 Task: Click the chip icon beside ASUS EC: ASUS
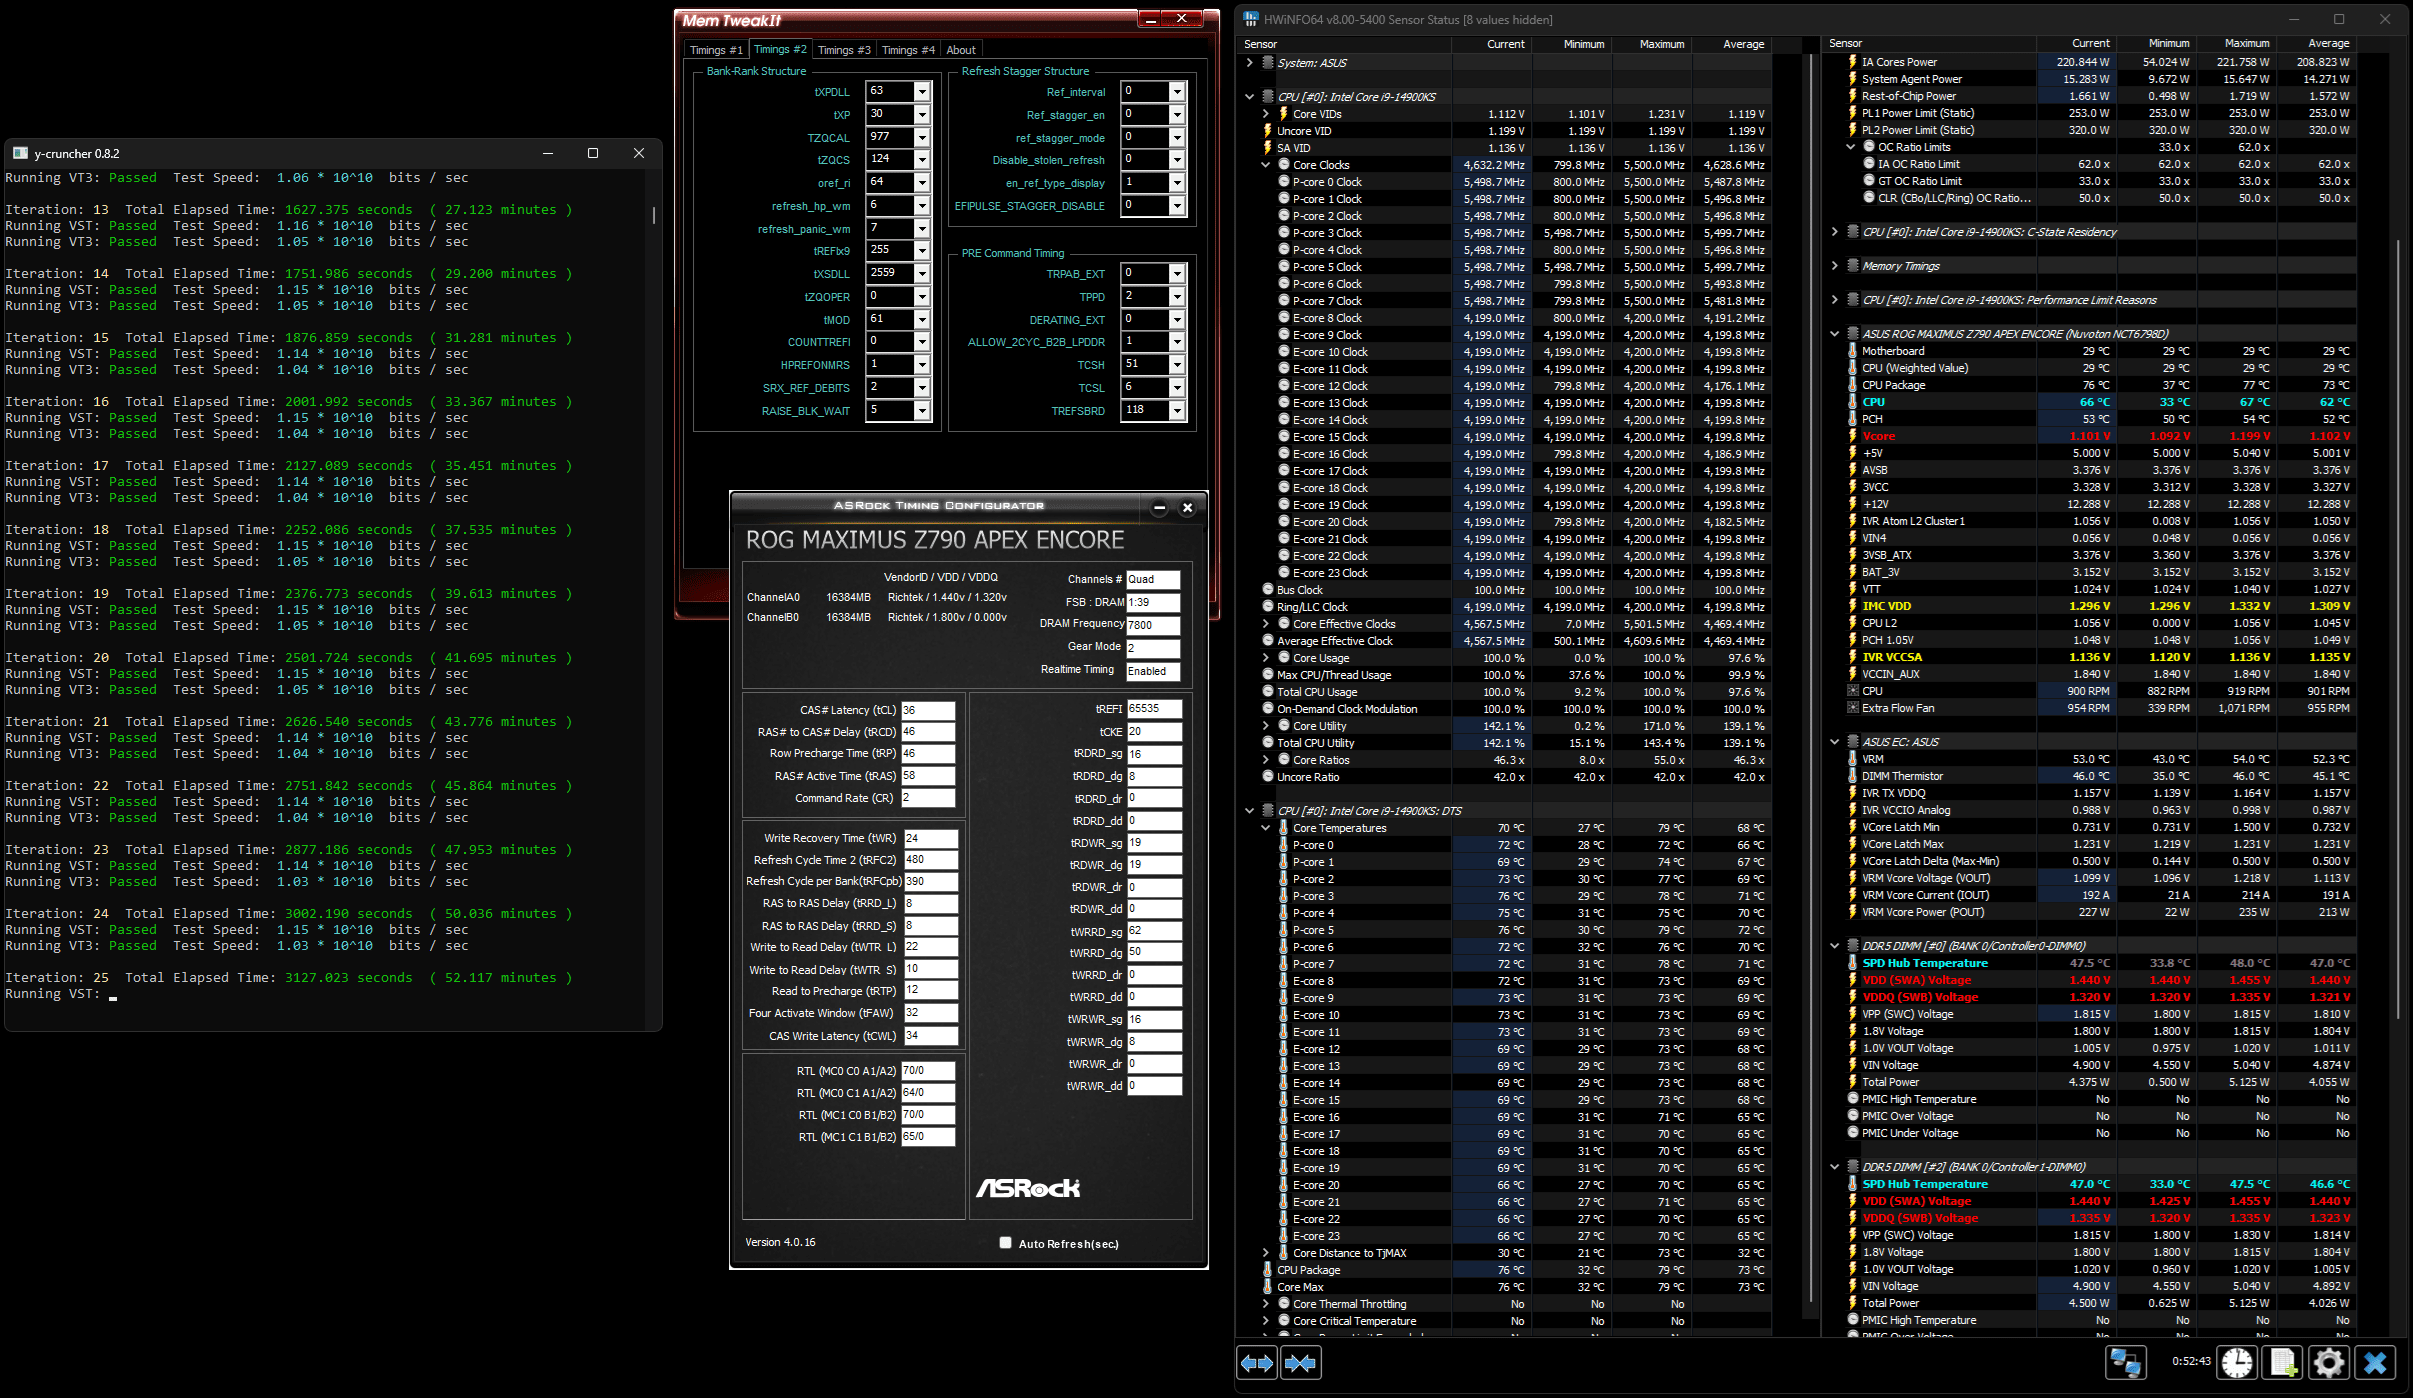coord(1852,742)
